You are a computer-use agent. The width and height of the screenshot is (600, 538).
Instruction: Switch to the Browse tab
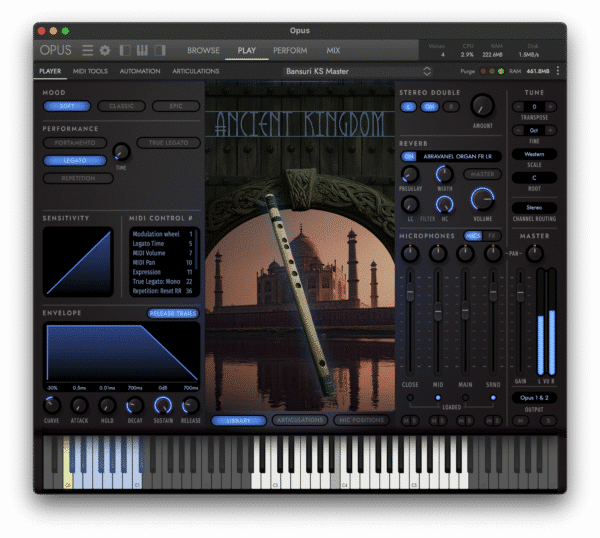(203, 51)
